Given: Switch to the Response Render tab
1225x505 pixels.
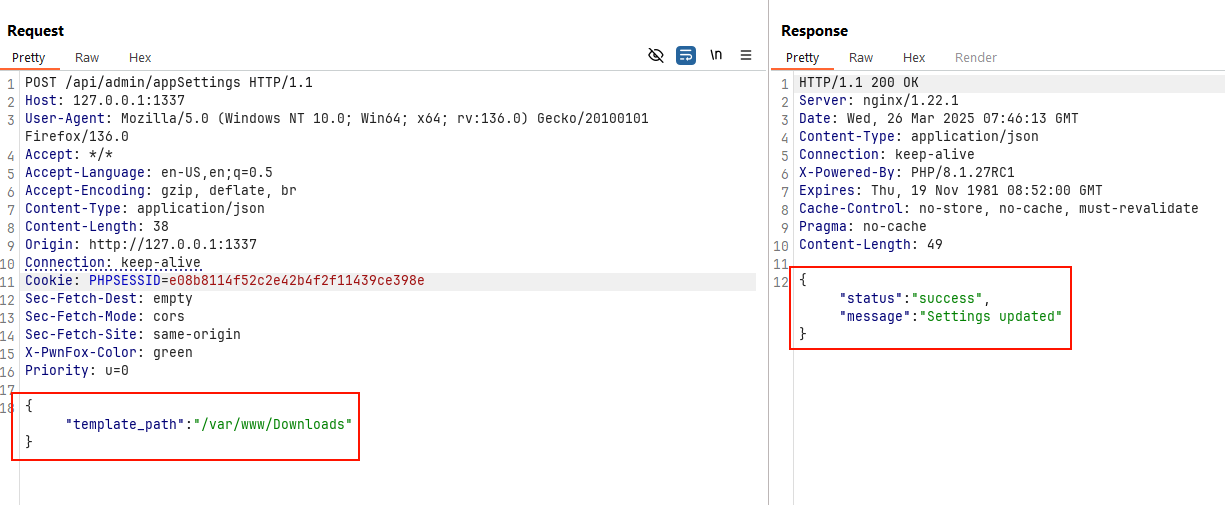Looking at the screenshot, I should [976, 58].
